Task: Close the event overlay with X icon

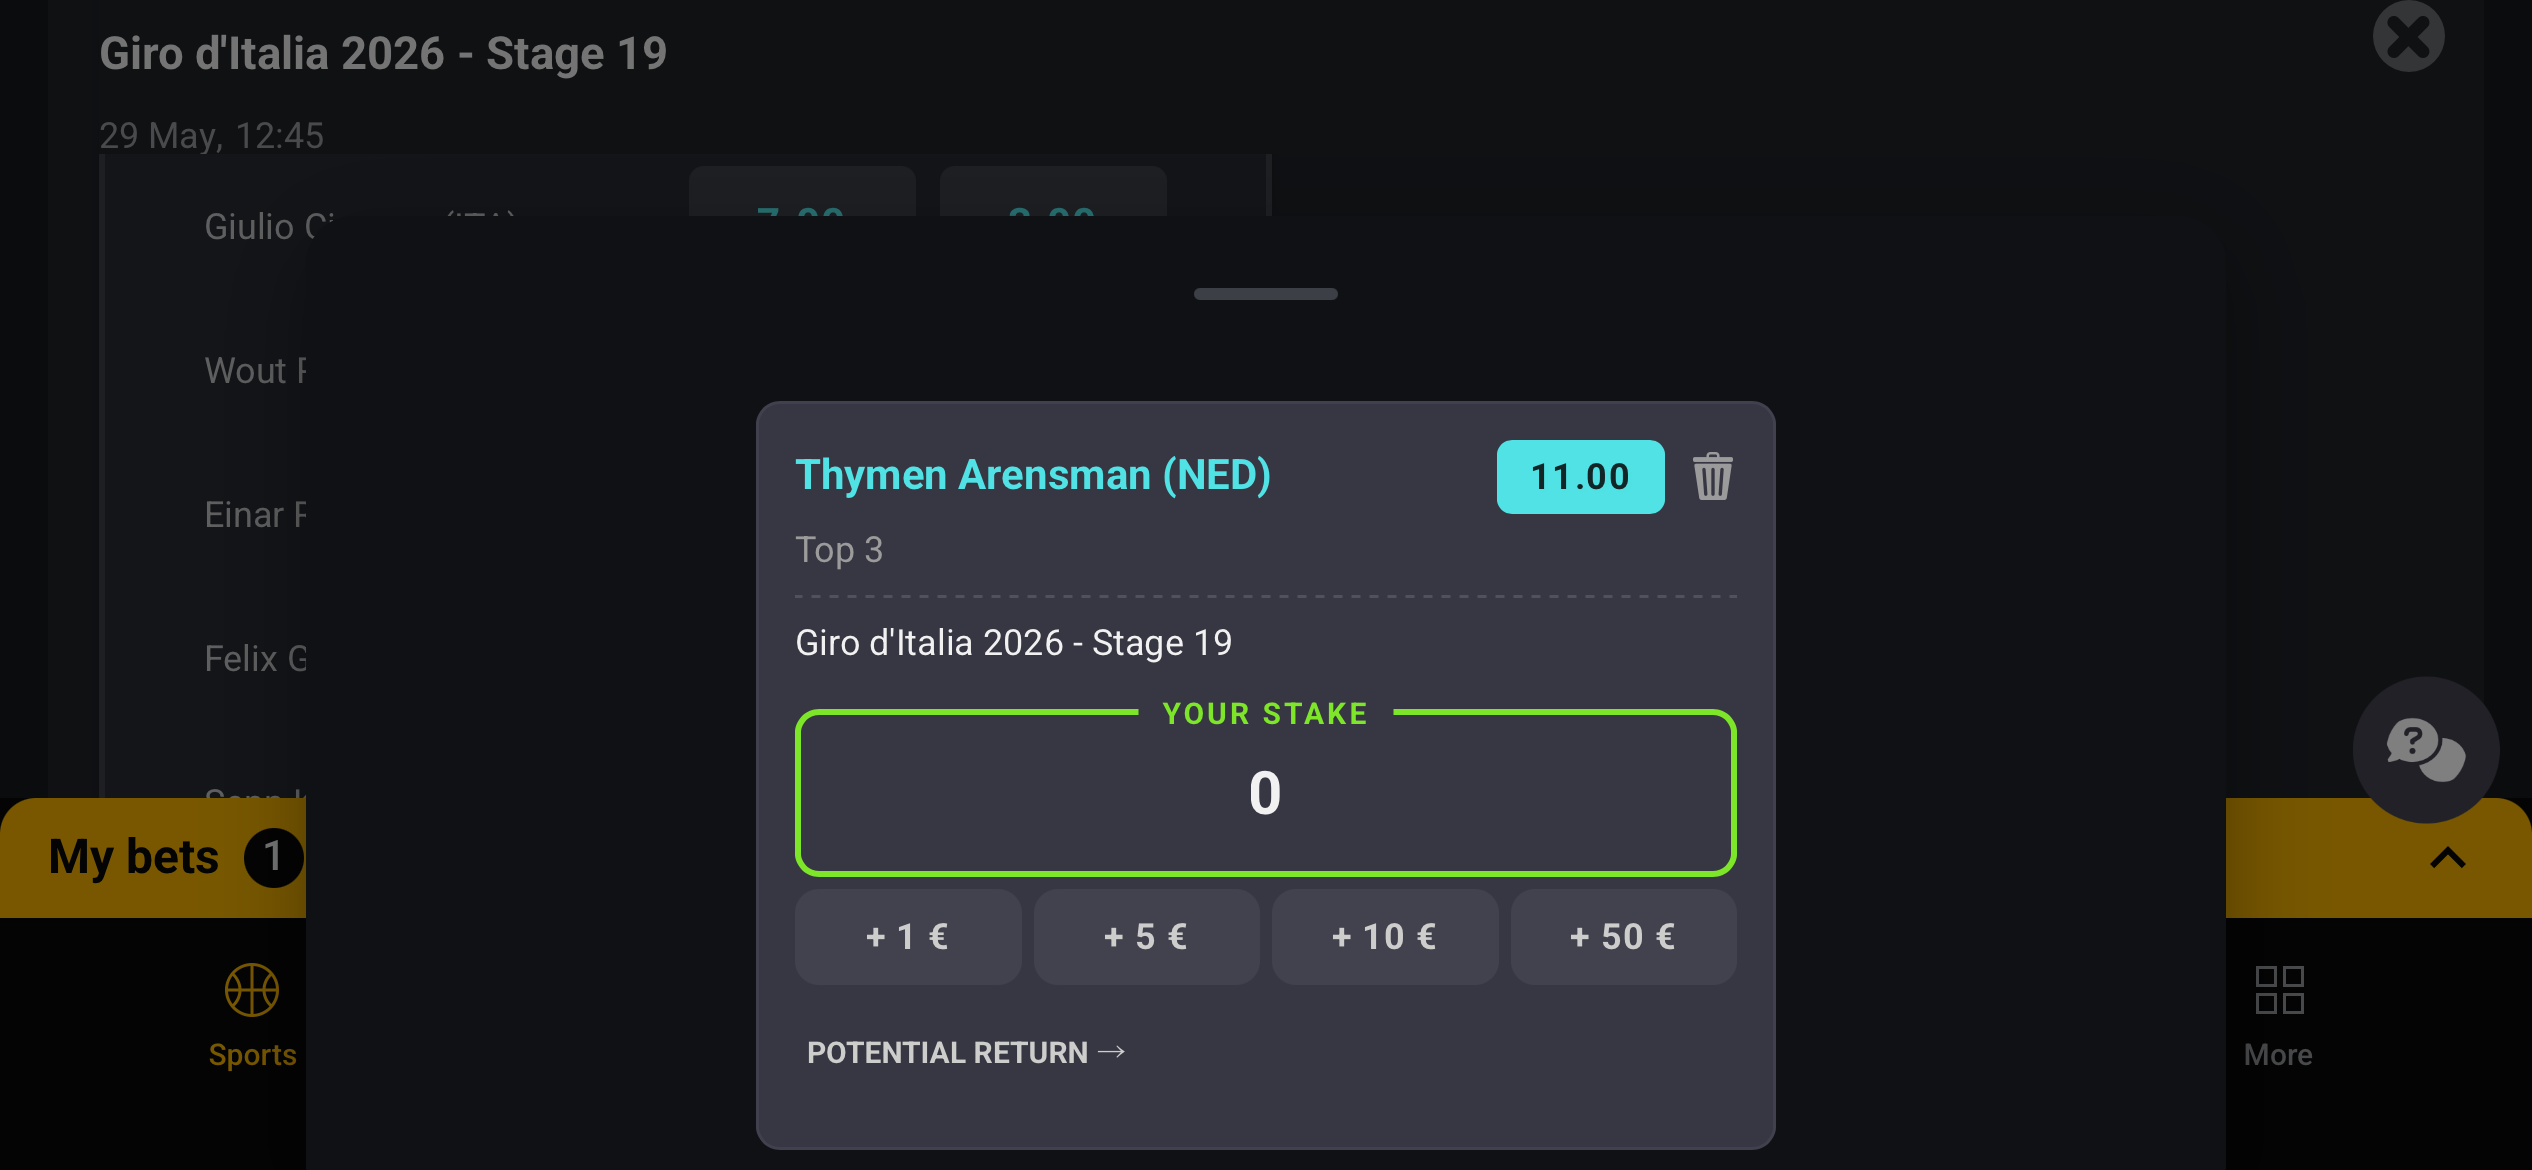Action: click(2408, 37)
